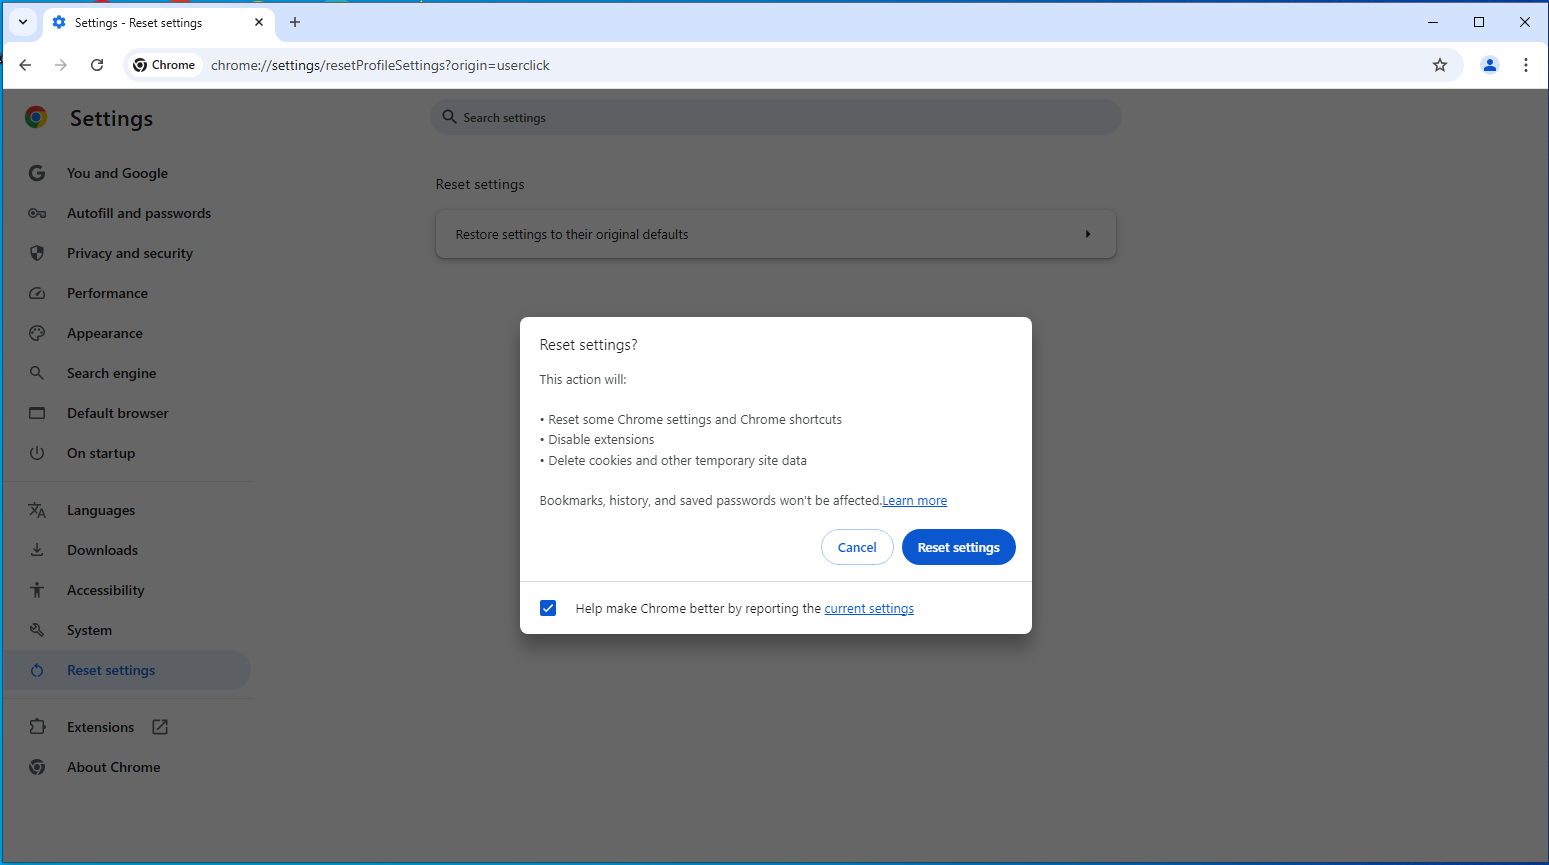Click the magnifier icon for Search engine

(x=37, y=373)
